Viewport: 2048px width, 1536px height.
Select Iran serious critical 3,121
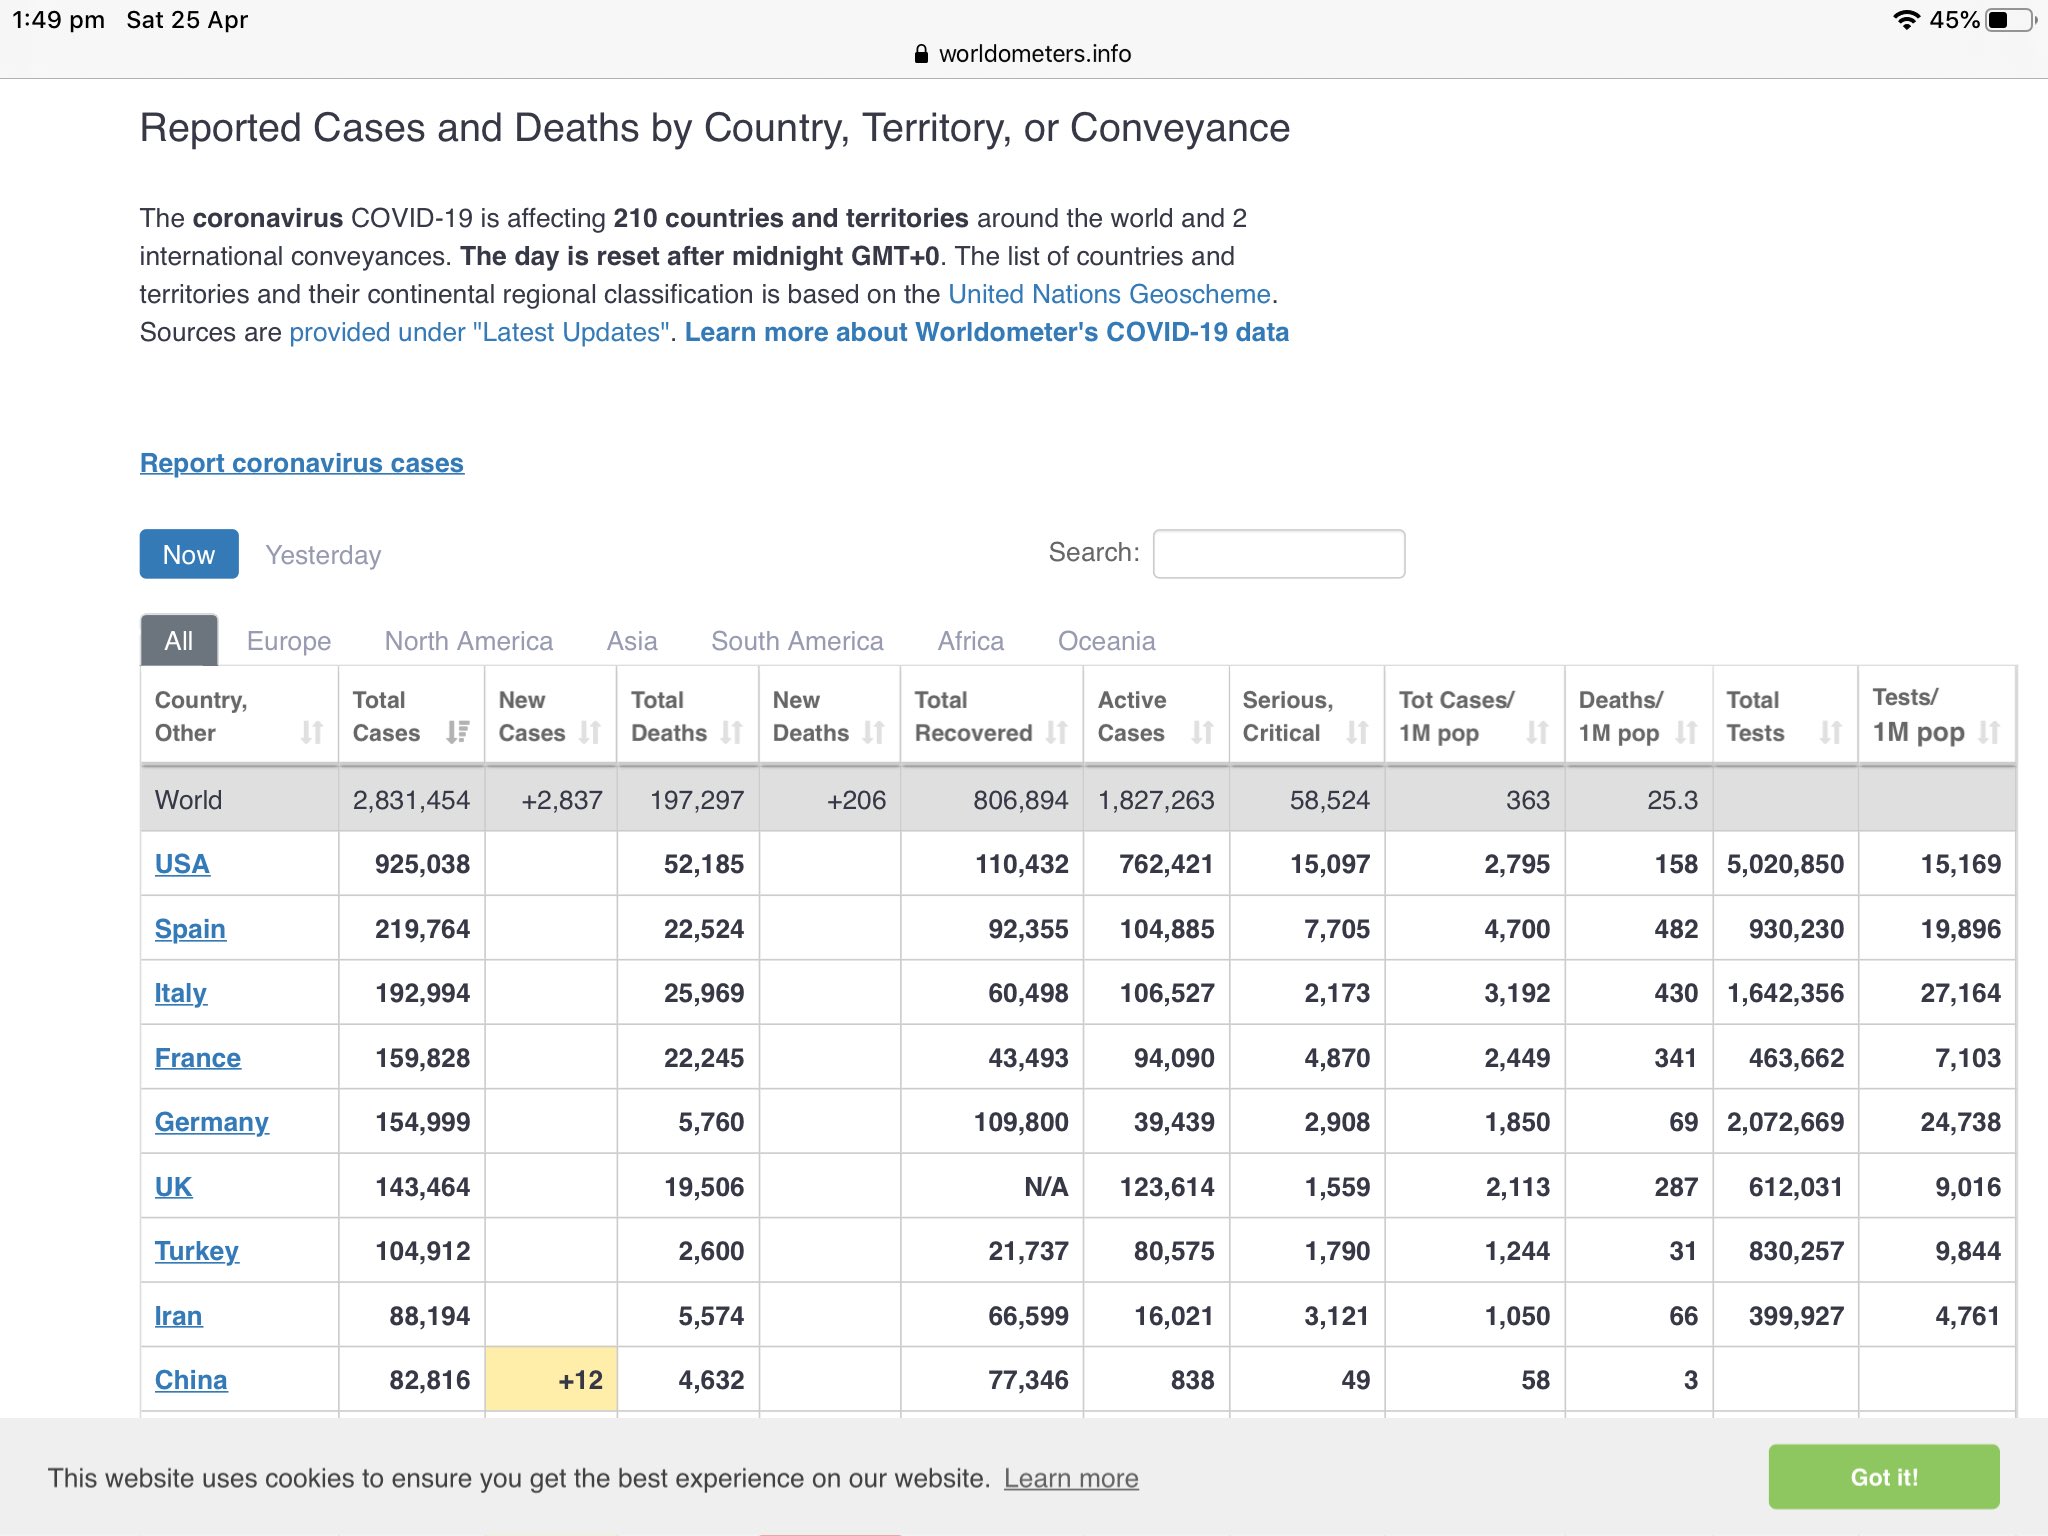[x=1308, y=1316]
